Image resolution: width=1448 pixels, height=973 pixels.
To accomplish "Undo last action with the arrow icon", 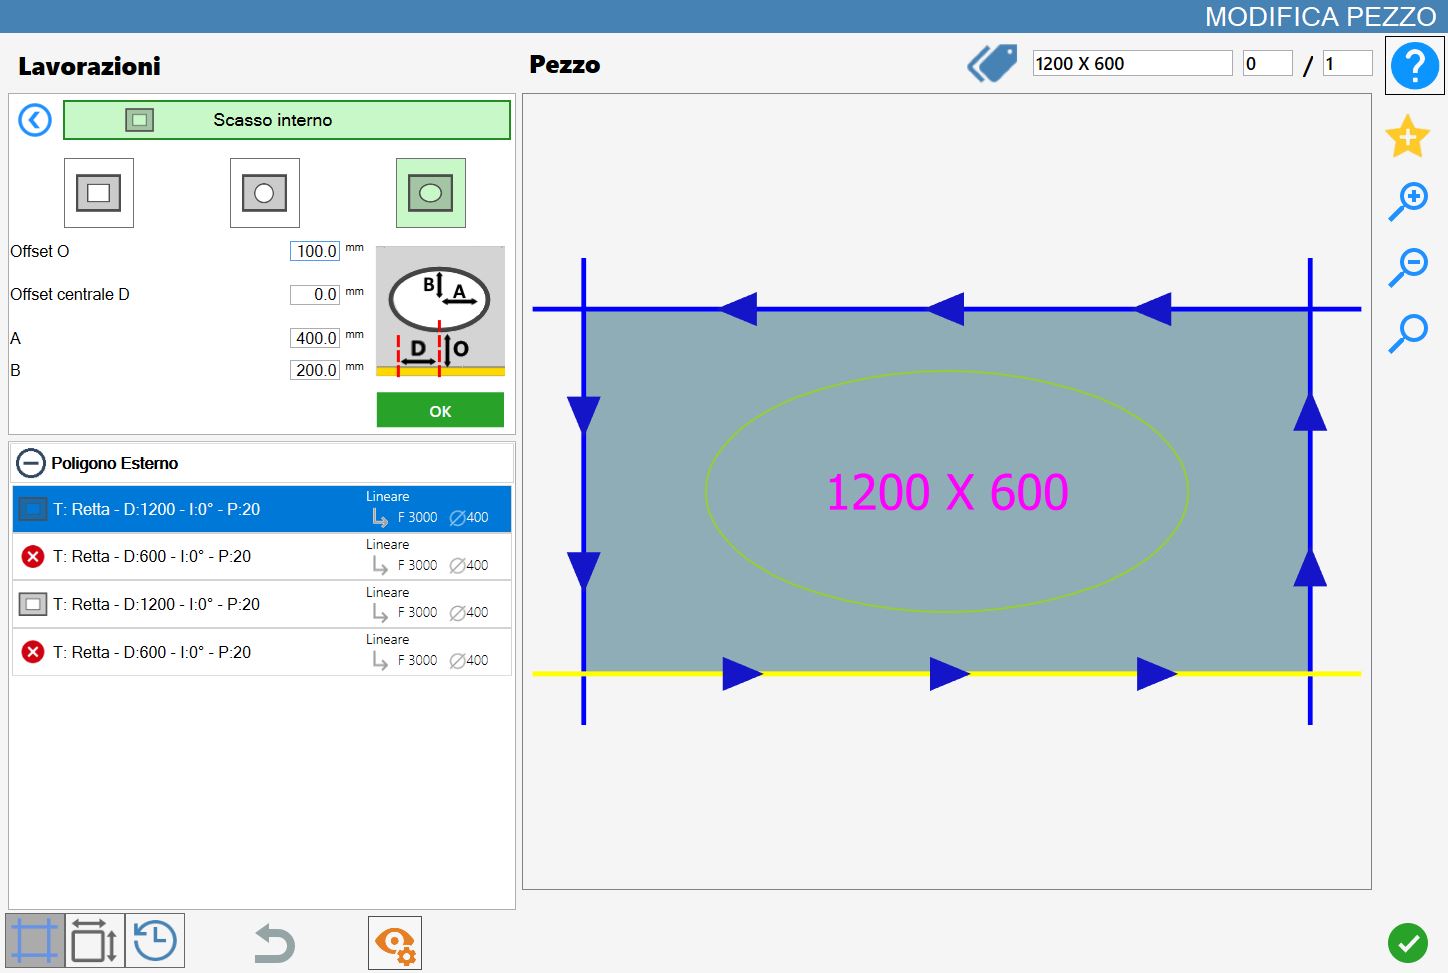I will coord(274,943).
